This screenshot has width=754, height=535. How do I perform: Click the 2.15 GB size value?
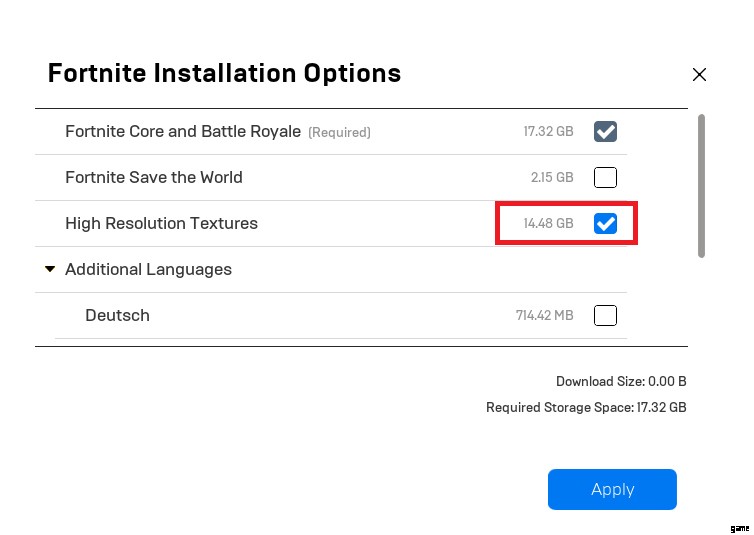click(552, 178)
